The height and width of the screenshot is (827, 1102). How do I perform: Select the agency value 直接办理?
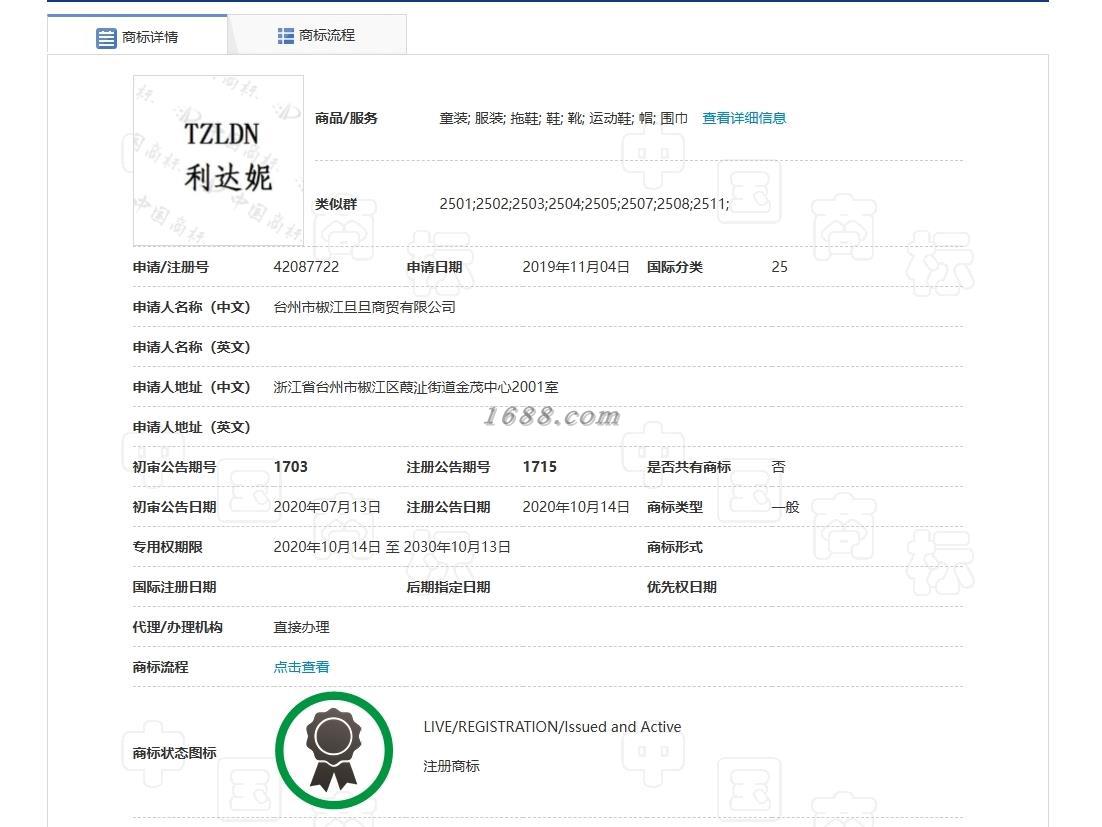pos(302,627)
